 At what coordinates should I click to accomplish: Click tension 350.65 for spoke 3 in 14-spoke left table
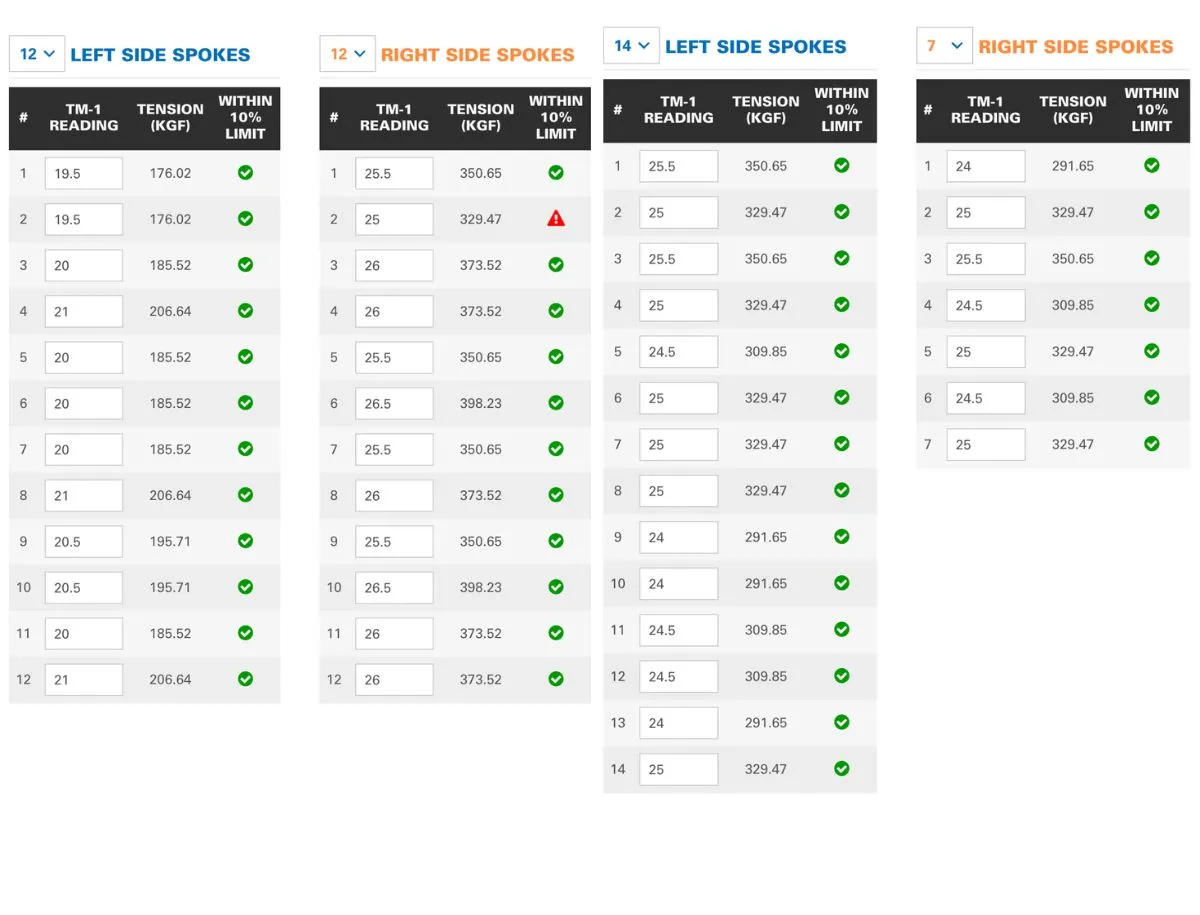766,259
